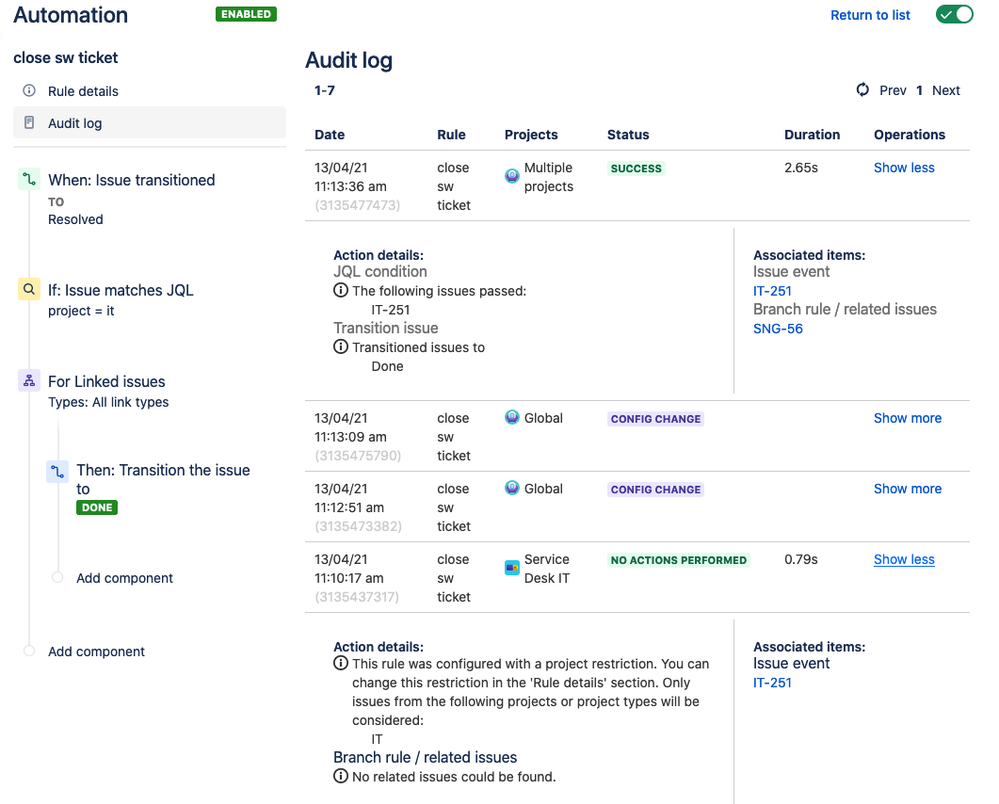Open the Rule details section
Screen dimensions: 999x804
[83, 91]
